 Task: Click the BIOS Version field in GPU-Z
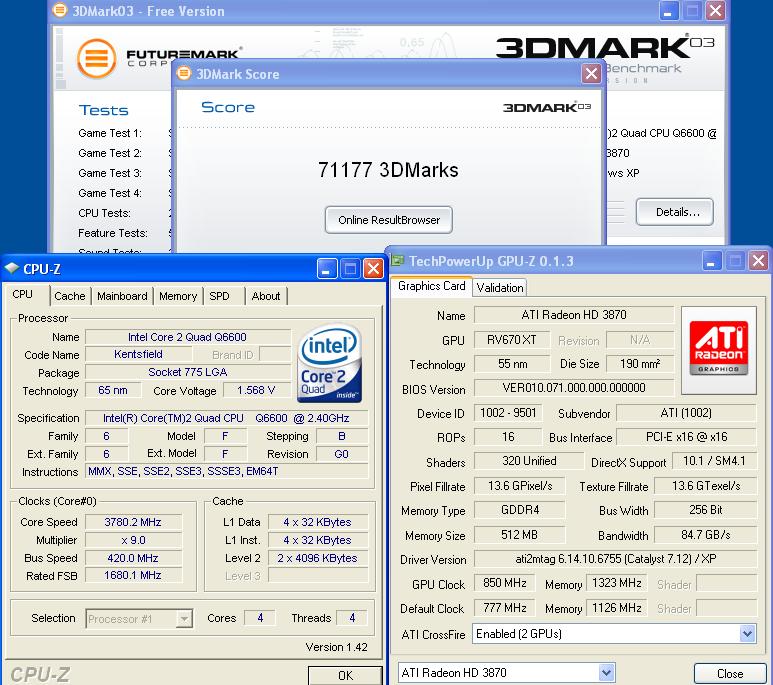click(x=574, y=388)
